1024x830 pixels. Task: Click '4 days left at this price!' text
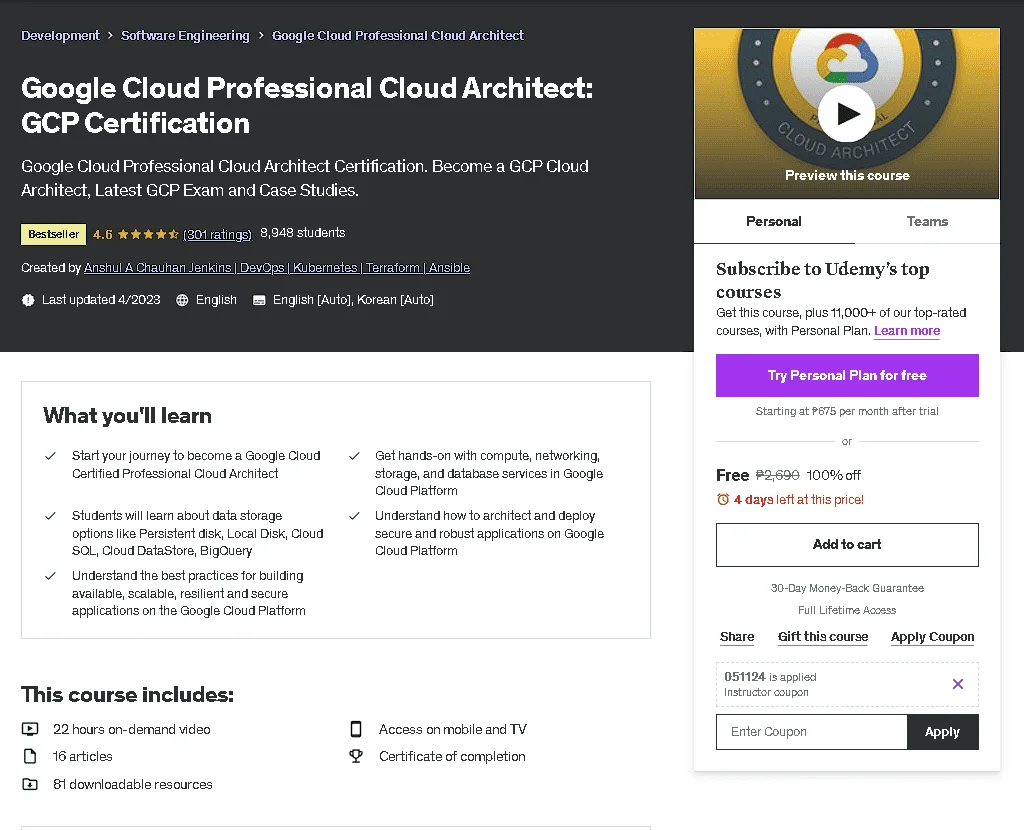(798, 500)
